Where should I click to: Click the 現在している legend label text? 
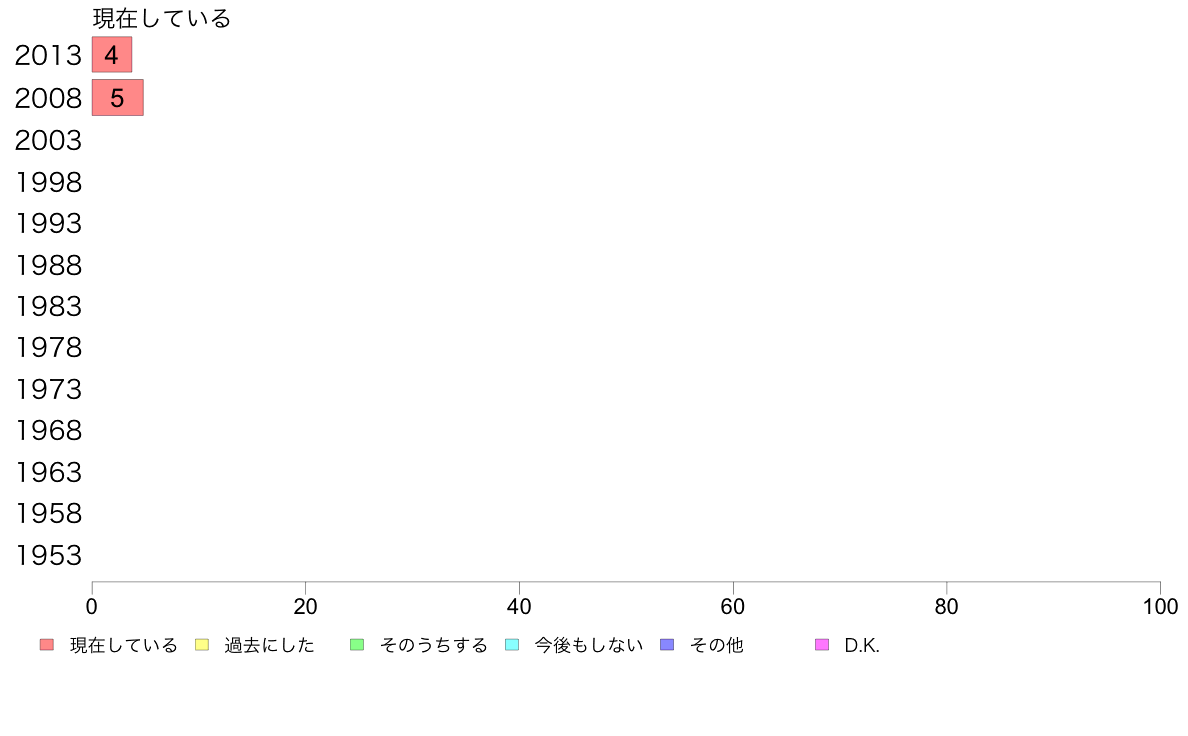[123, 645]
